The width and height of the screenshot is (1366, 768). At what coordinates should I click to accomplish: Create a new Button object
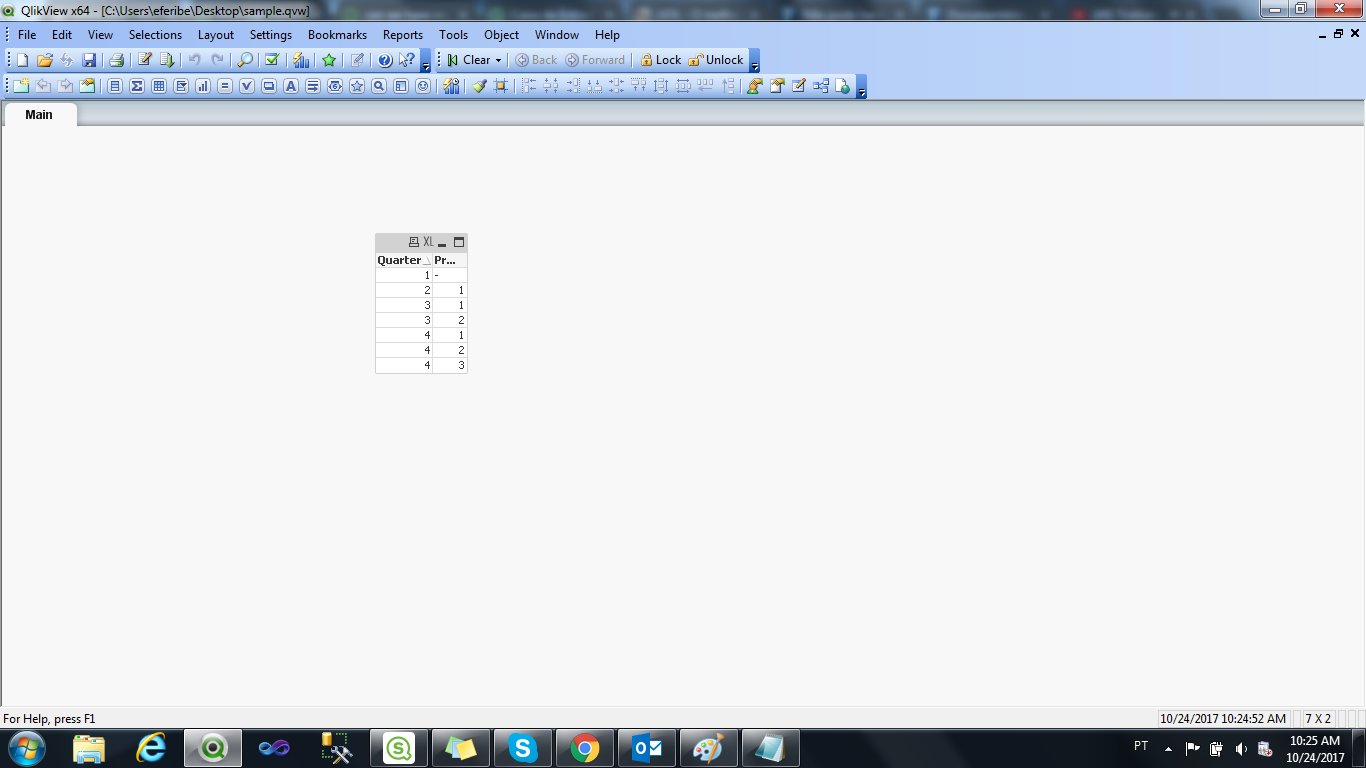[269, 86]
